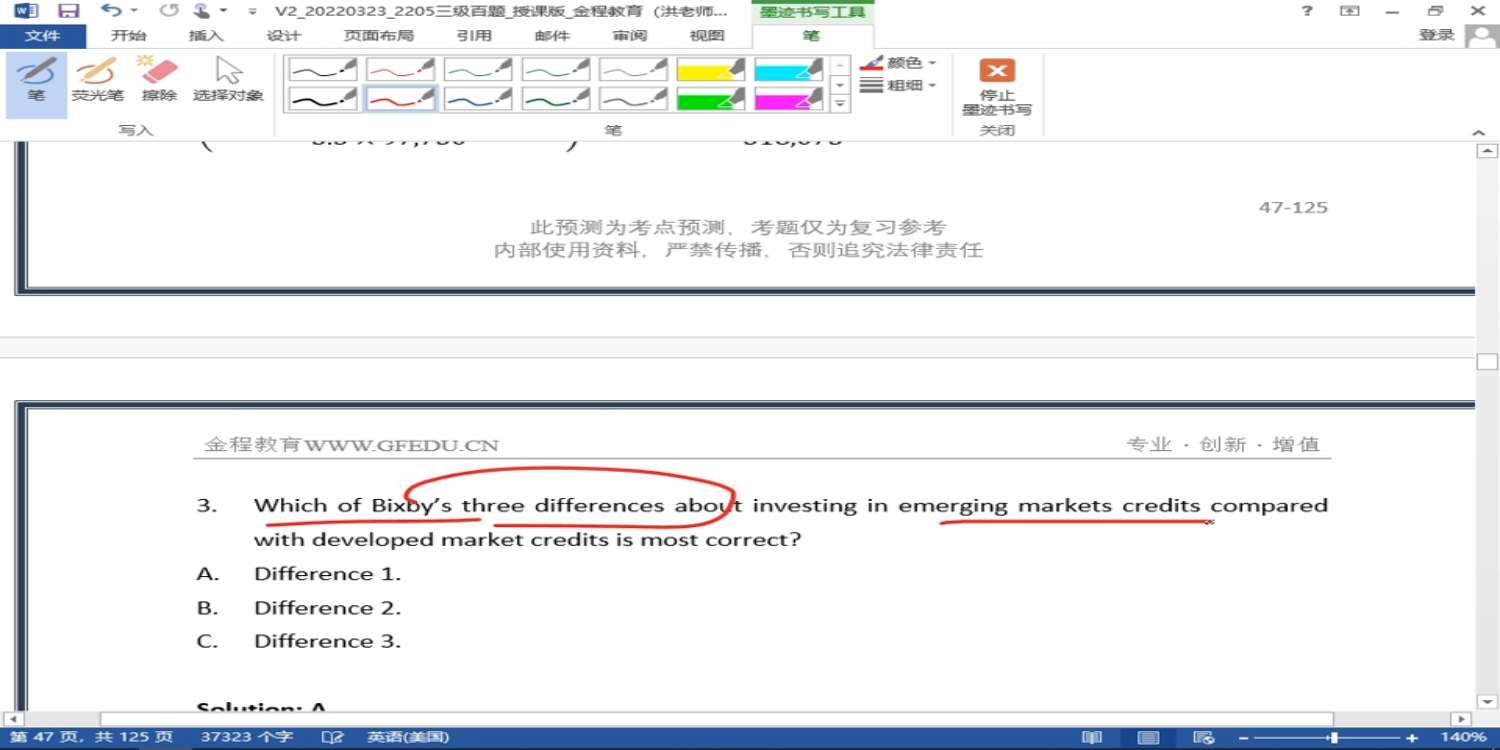The height and width of the screenshot is (750, 1500).
Task: Switch to Read Mode view
Action: (x=1092, y=738)
